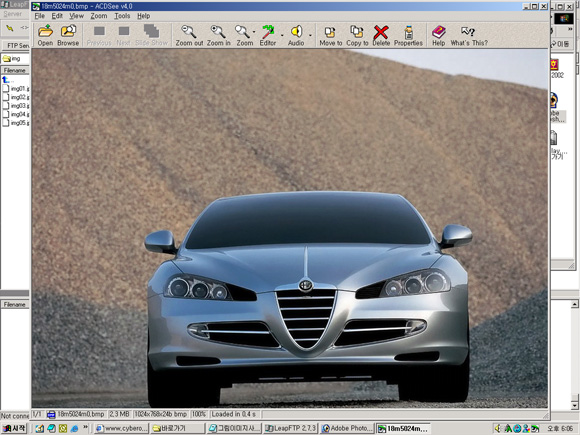
Task: Expand the Audio dropdown arrow
Action: pyautogui.click(x=310, y=36)
